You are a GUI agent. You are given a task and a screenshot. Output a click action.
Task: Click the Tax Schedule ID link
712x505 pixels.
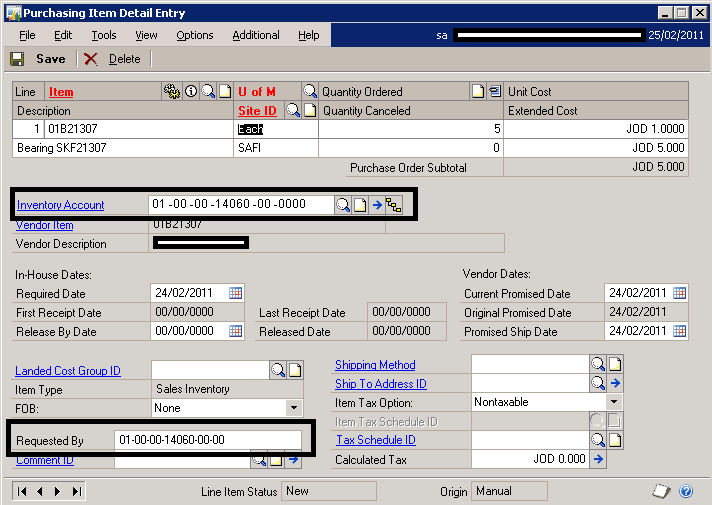(x=376, y=440)
